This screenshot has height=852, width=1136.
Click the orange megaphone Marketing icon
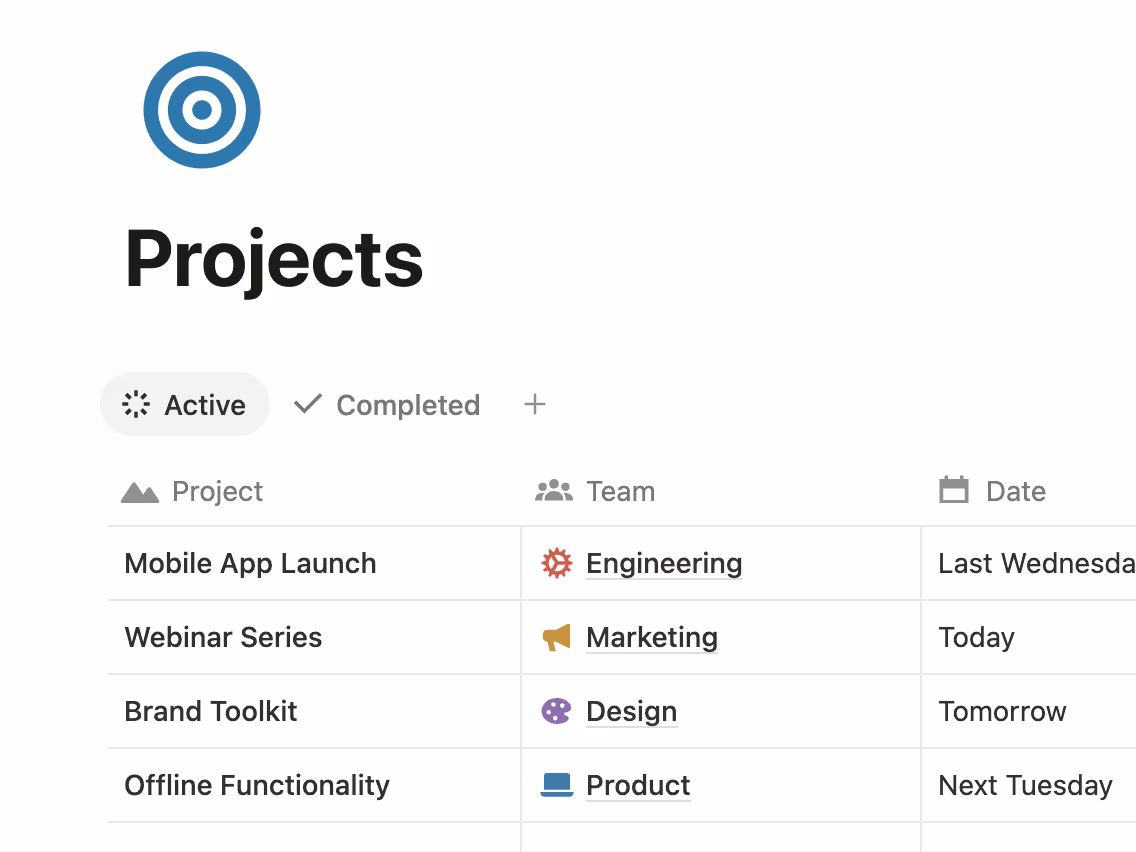[556, 637]
